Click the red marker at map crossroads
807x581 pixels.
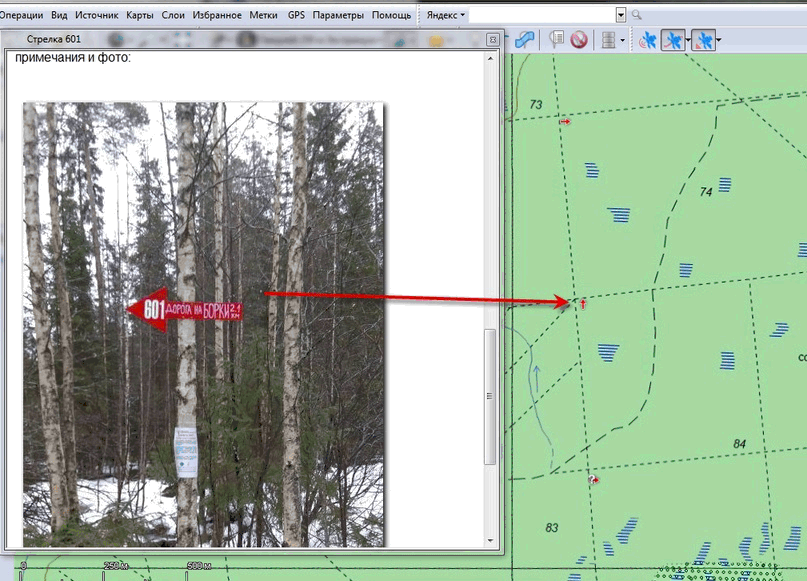582,301
